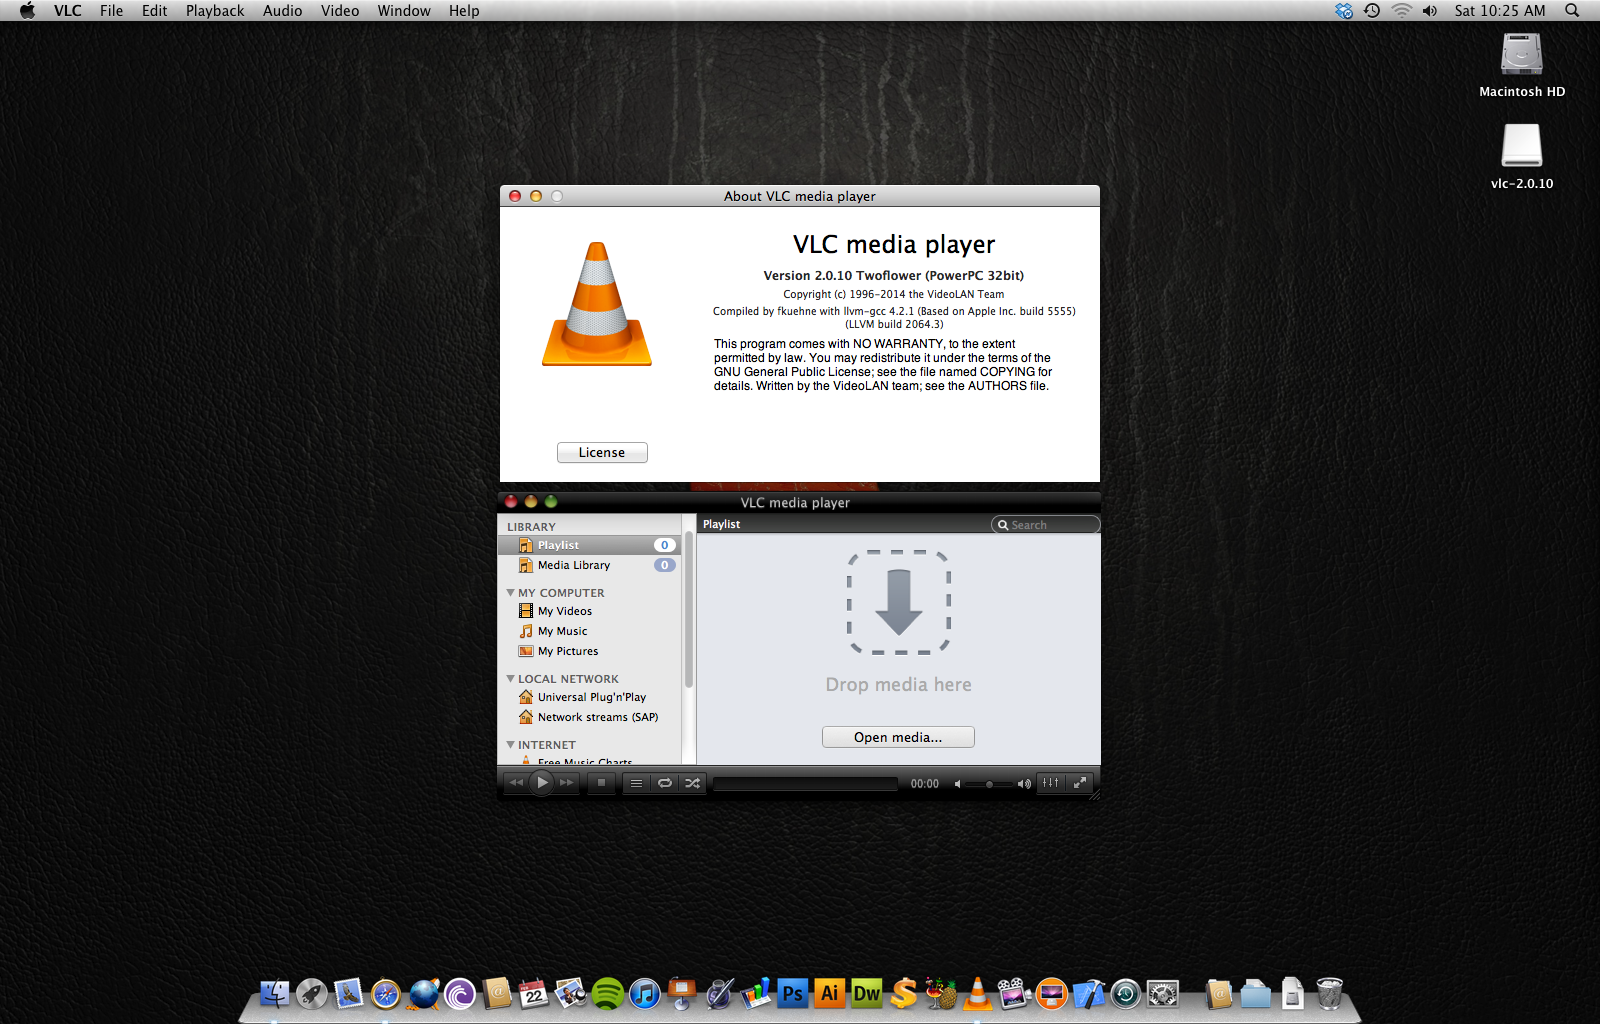Viewport: 1600px width, 1024px height.
Task: Click the fast-forward/next track button
Action: [567, 783]
